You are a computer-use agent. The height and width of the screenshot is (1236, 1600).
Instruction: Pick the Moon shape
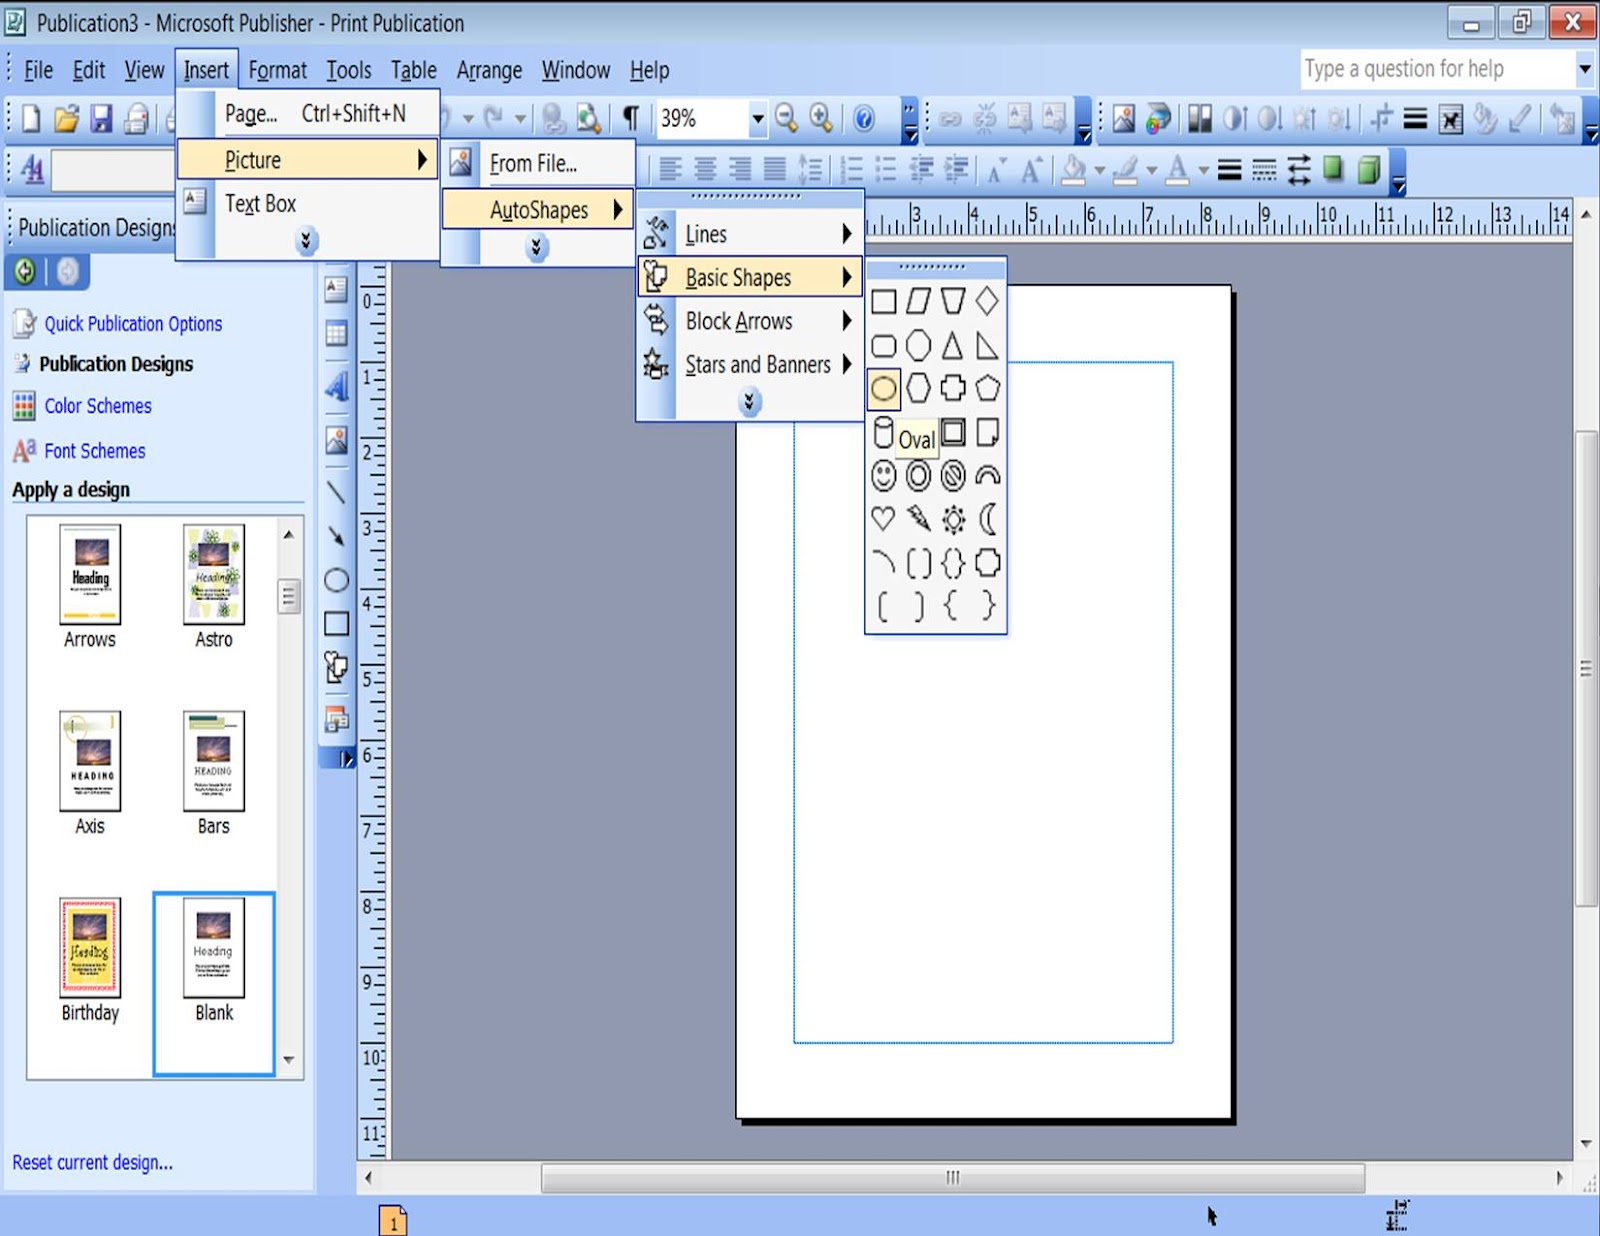[987, 519]
